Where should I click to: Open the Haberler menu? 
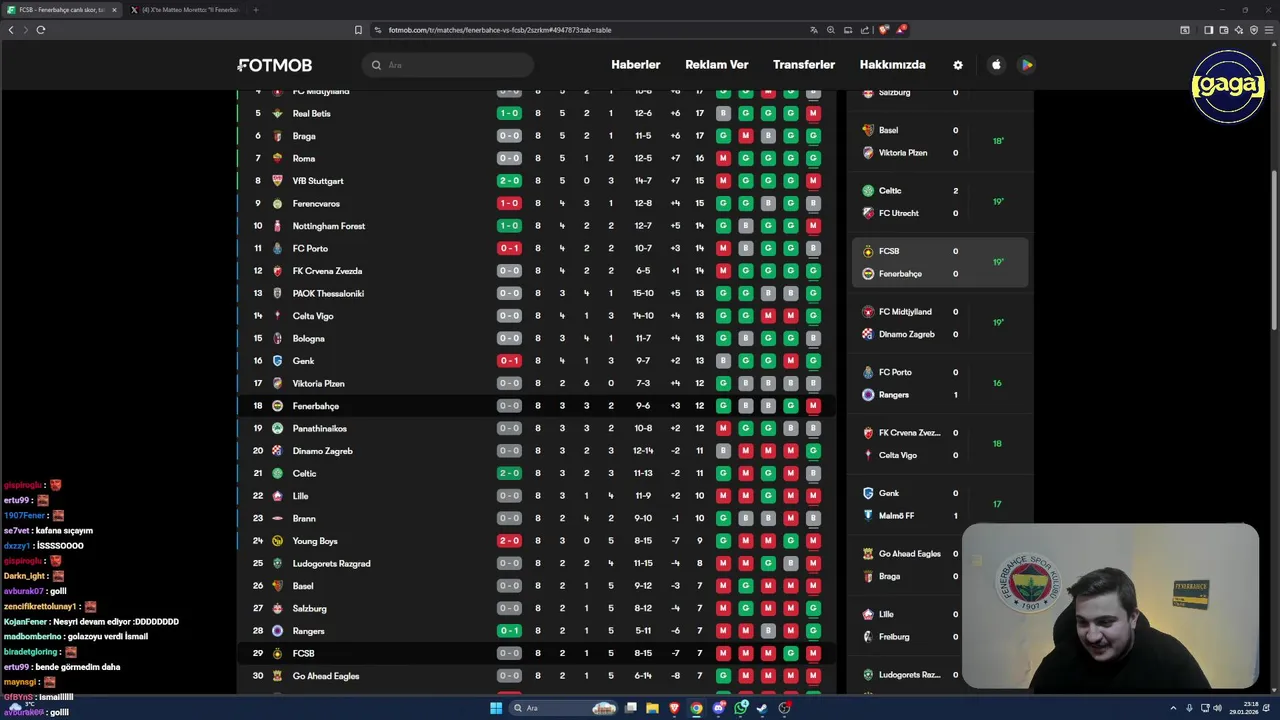[x=636, y=65]
